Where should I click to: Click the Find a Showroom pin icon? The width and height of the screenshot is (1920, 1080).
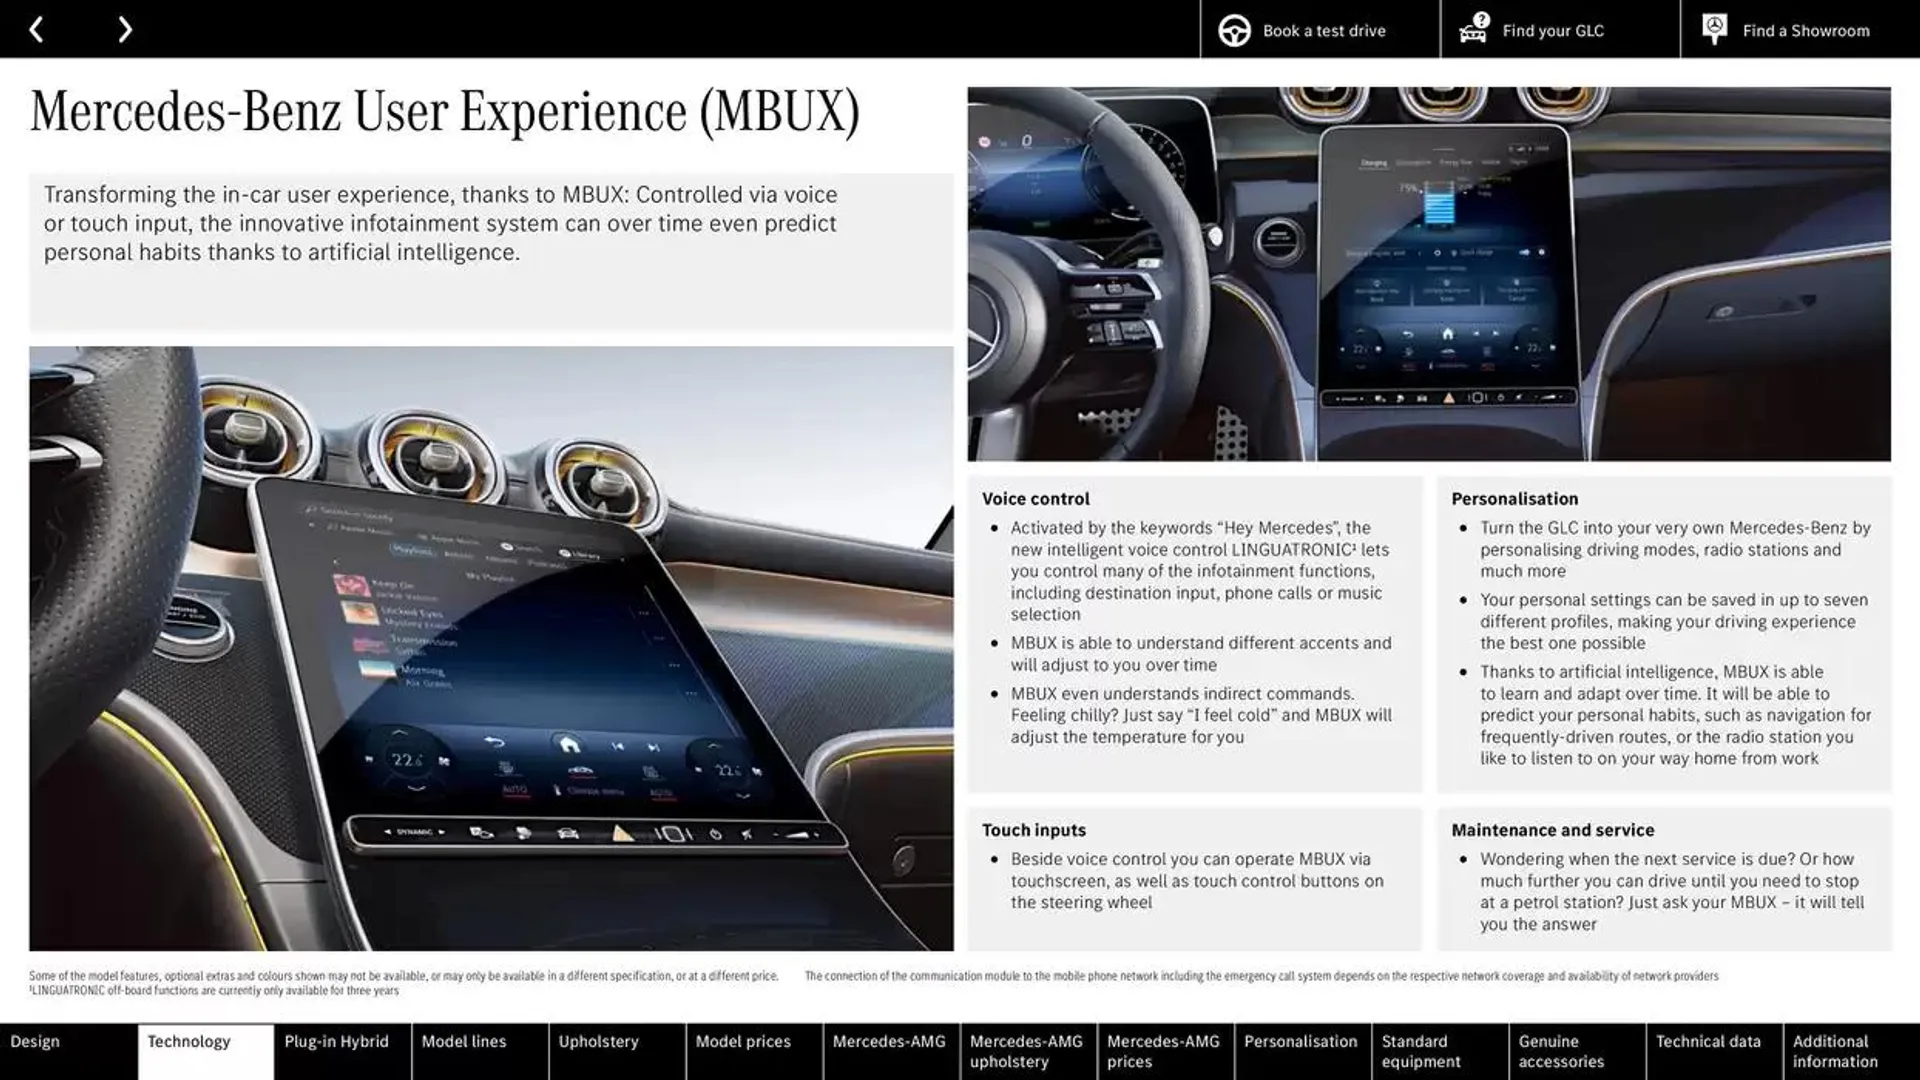(1714, 28)
